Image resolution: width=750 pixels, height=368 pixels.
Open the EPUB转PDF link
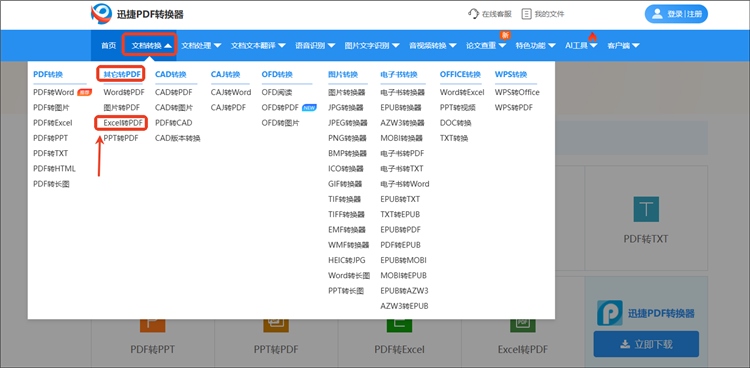(x=400, y=230)
